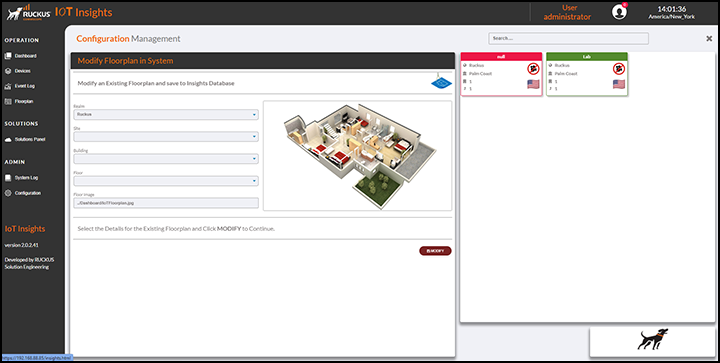Select the red null floorplan card header
The width and height of the screenshot is (720, 363).
pyautogui.click(x=501, y=56)
